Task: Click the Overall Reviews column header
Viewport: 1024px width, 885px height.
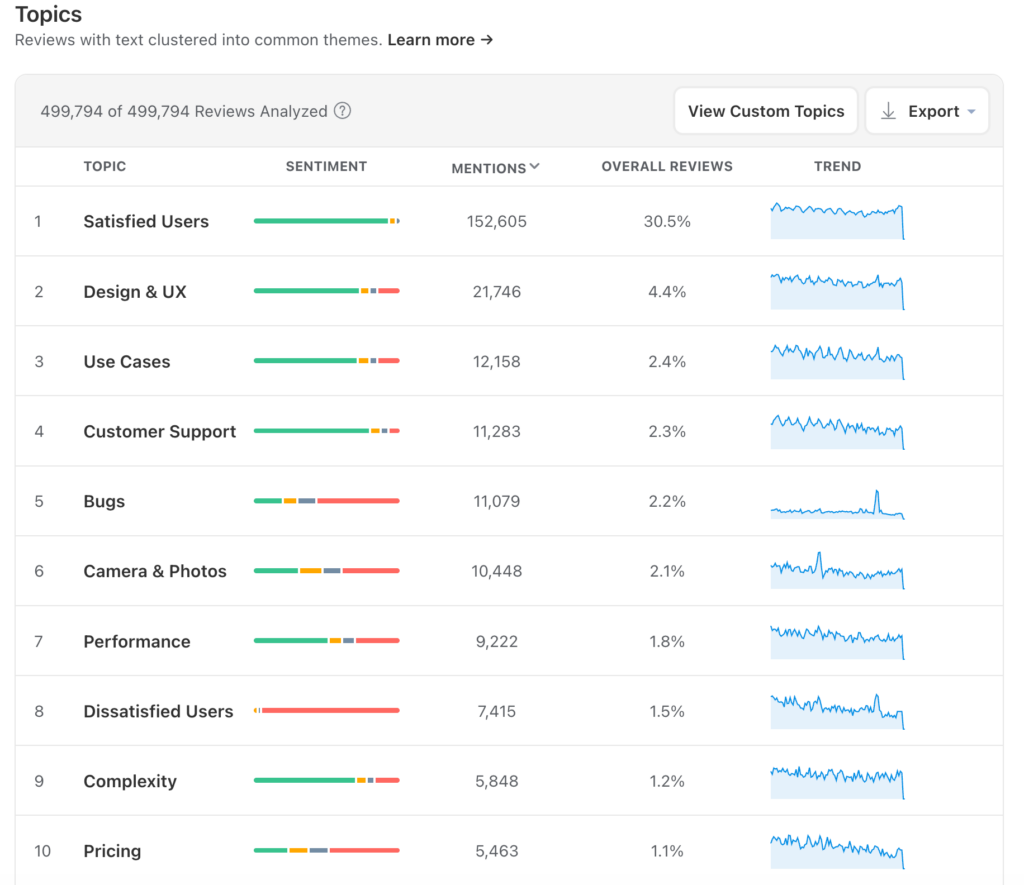Action: tap(667, 167)
